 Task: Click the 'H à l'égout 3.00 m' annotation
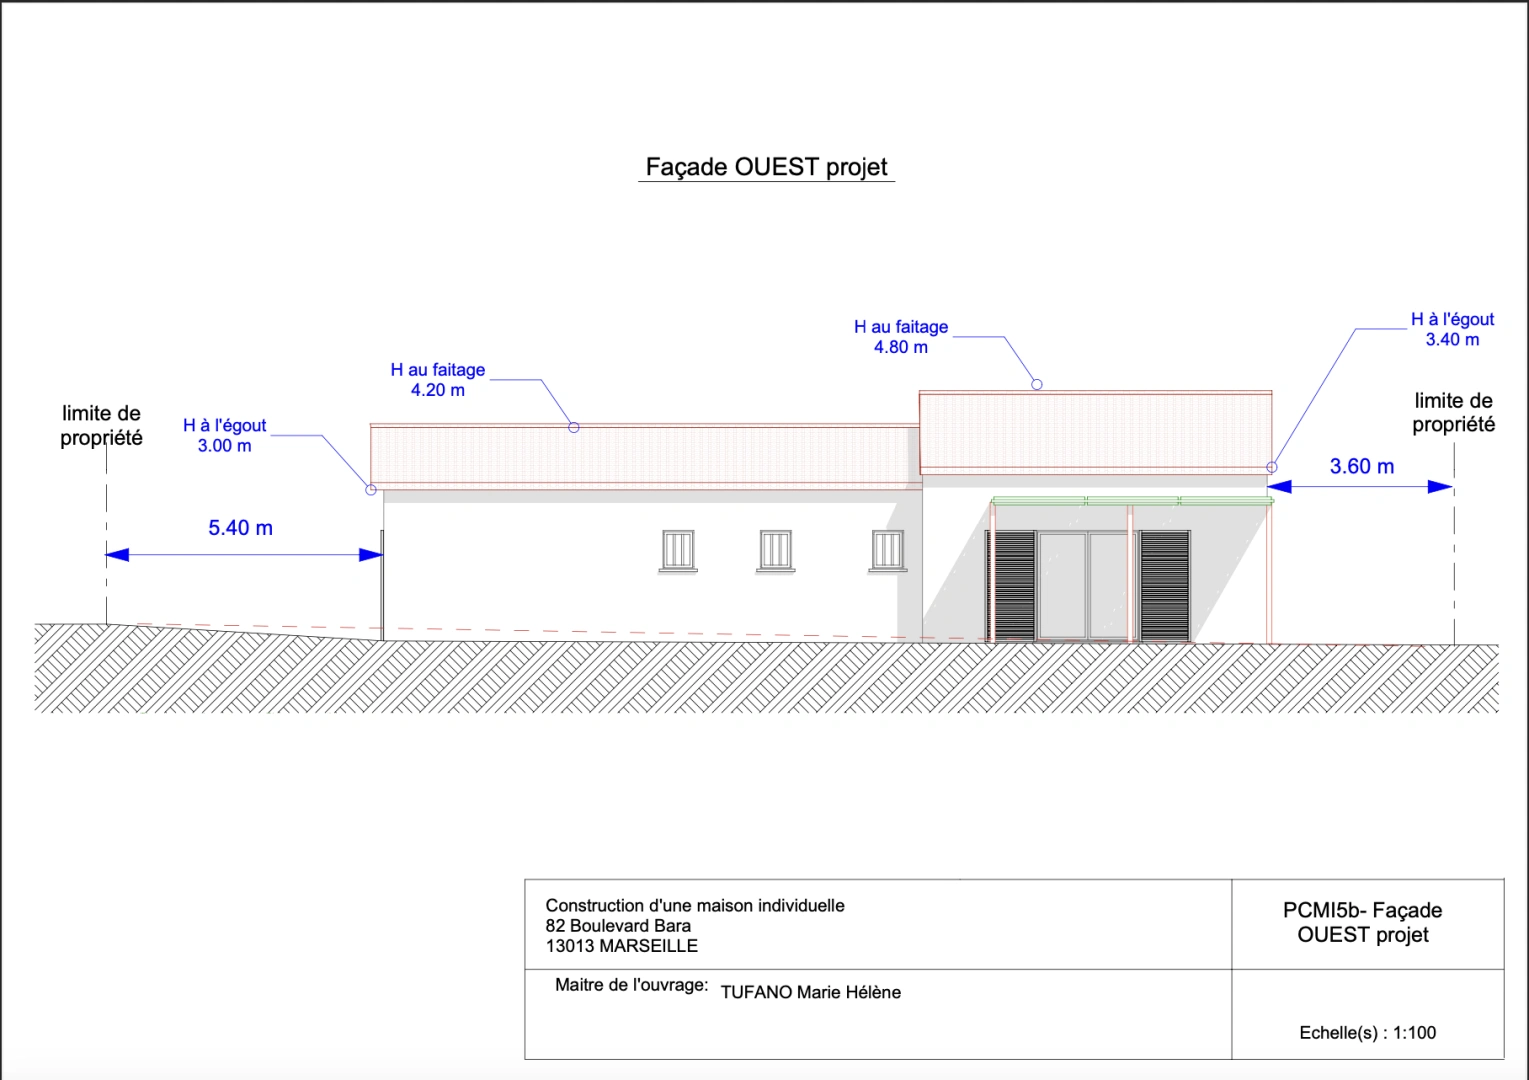tap(224, 436)
